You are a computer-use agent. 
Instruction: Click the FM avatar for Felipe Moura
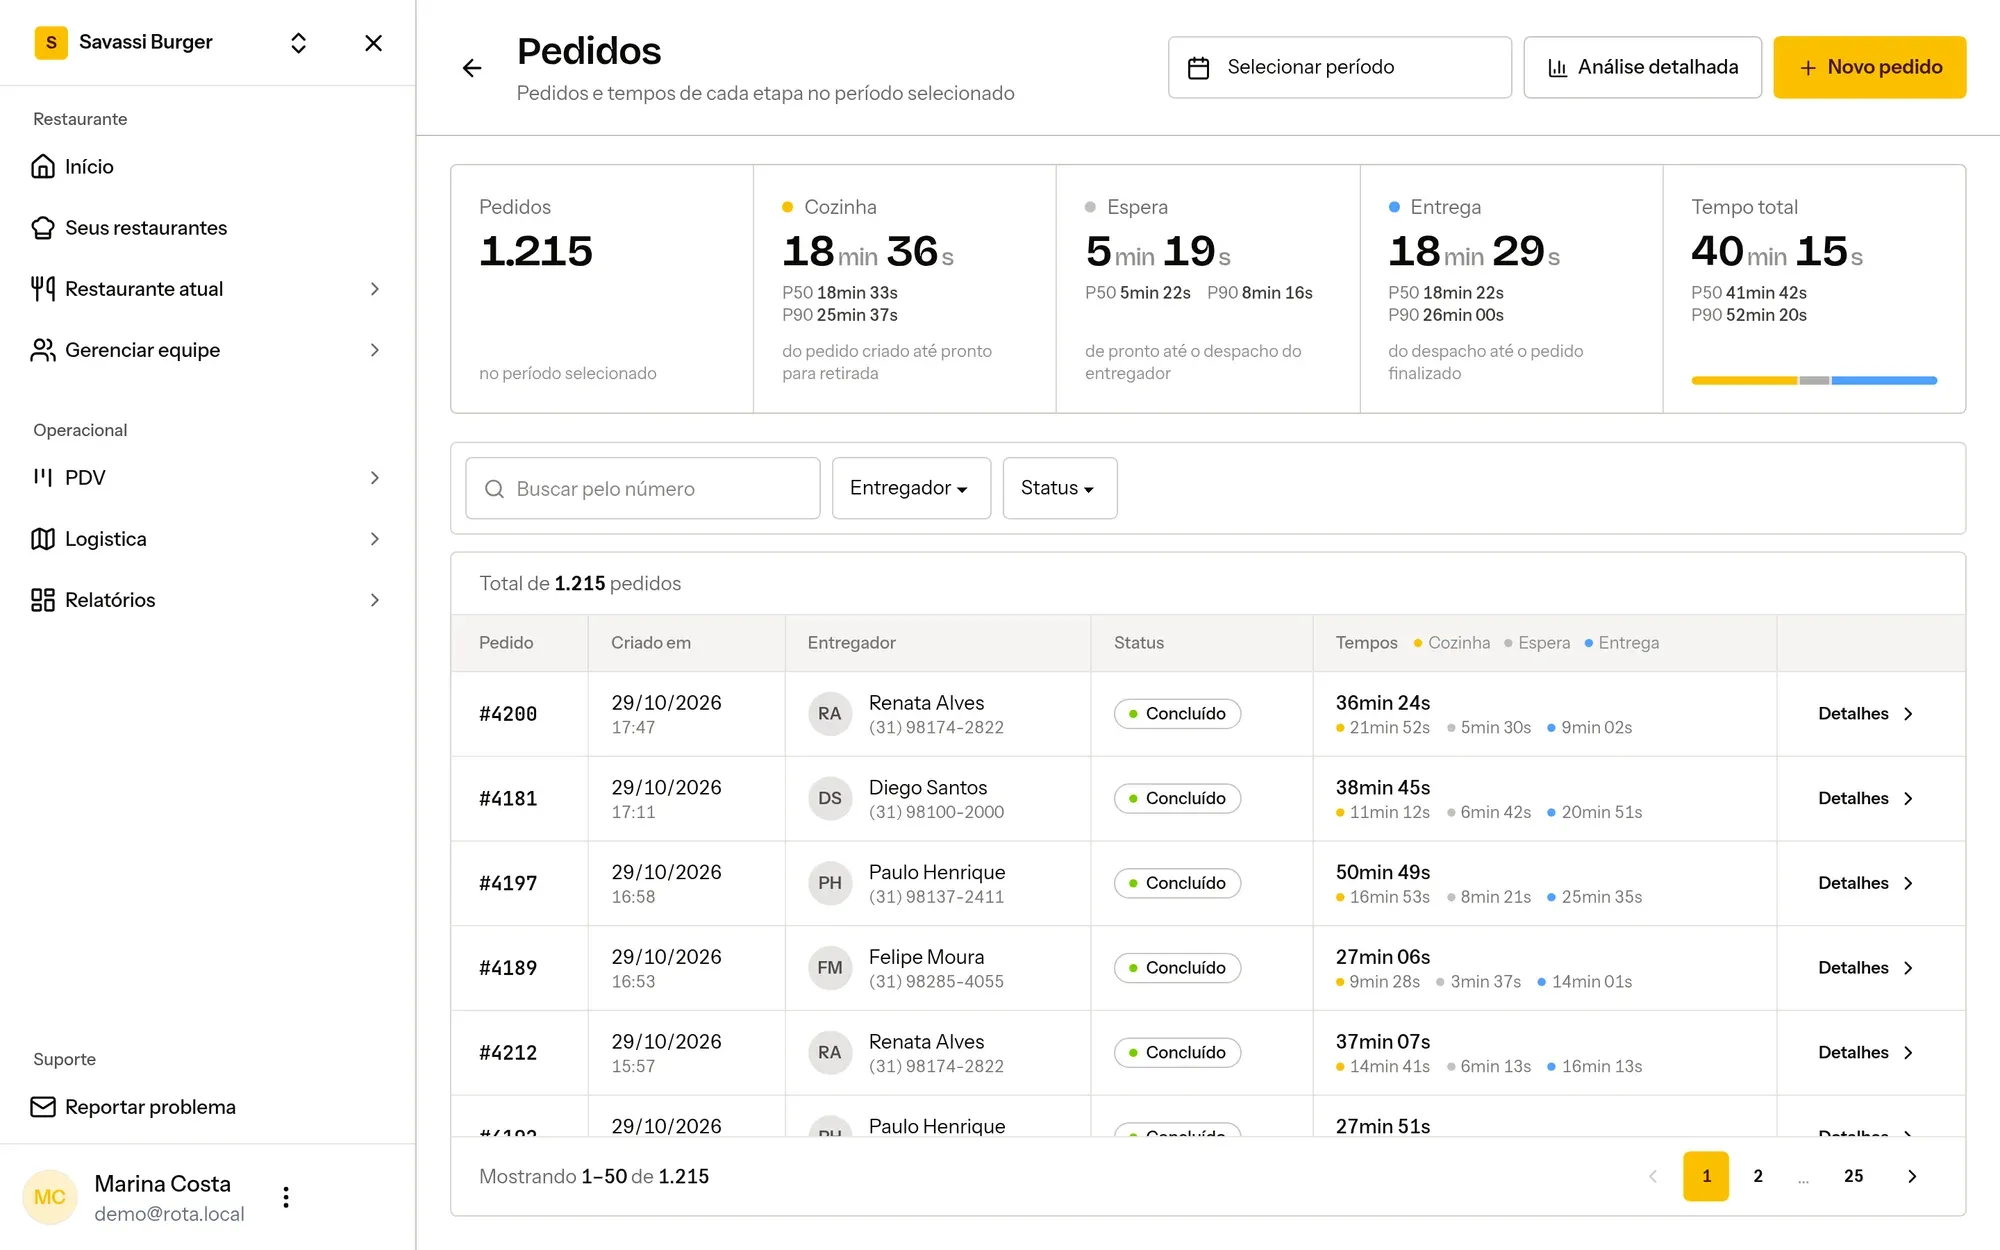(829, 968)
